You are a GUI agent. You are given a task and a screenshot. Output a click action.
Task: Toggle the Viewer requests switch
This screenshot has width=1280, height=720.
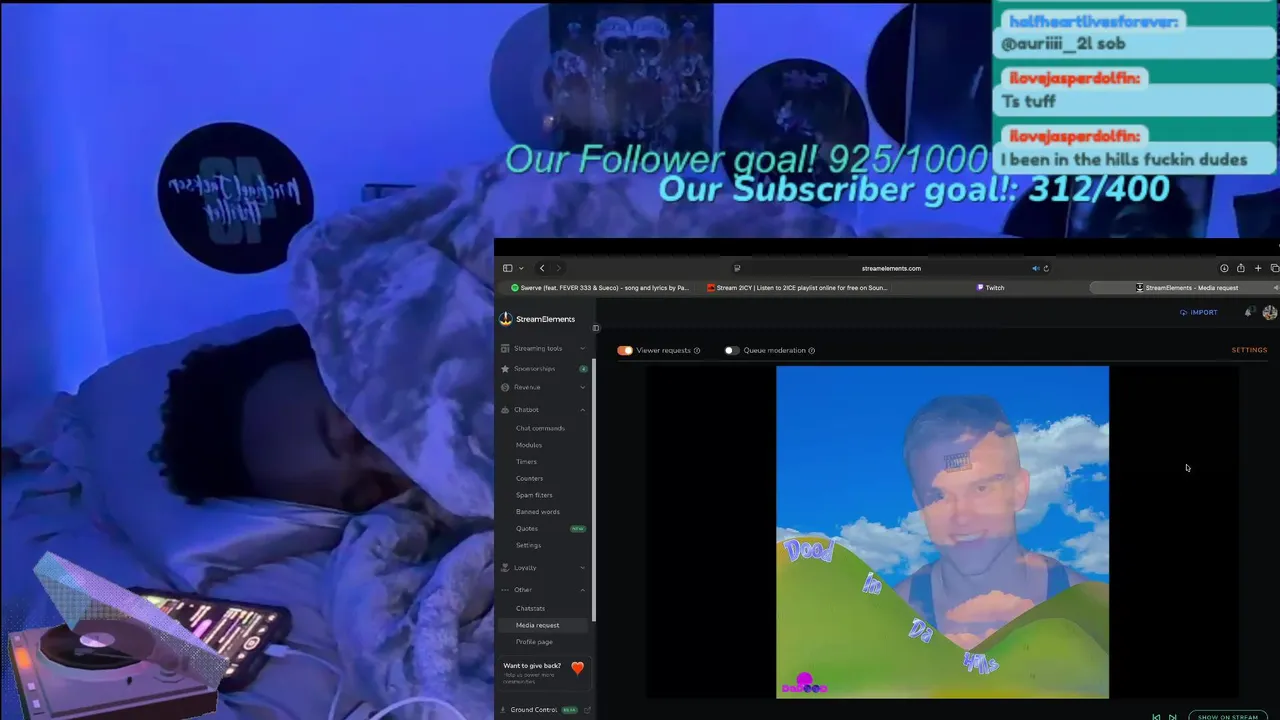(625, 350)
